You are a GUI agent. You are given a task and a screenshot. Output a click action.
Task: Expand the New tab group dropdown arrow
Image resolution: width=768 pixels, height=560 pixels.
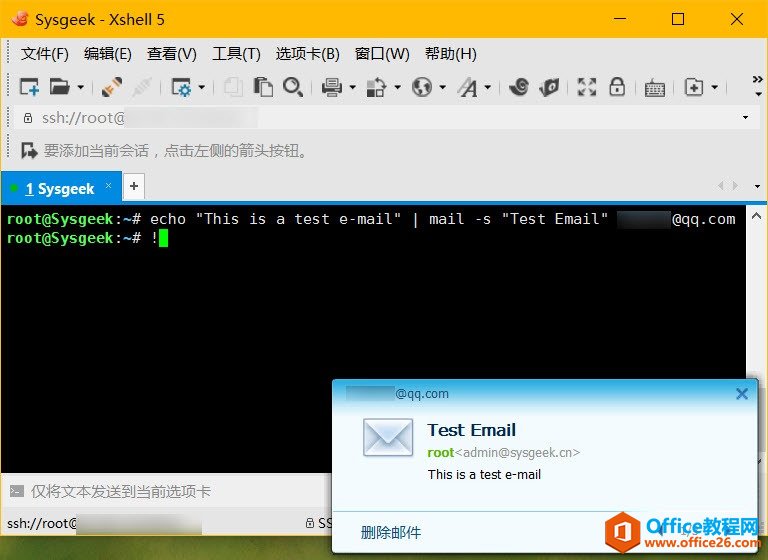pyautogui.click(x=715, y=88)
